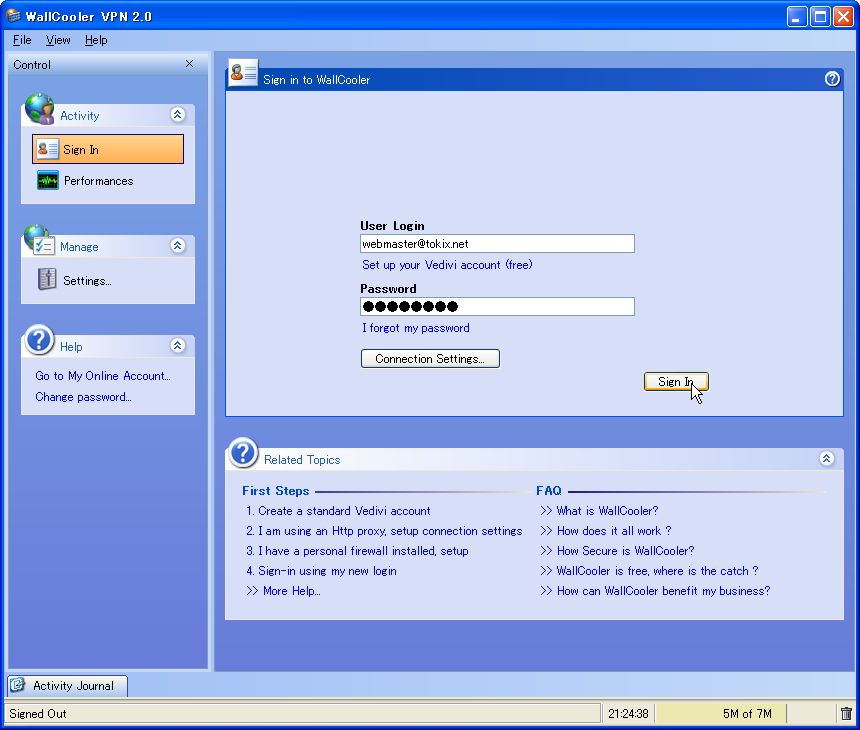
Task: Open WallCooler is free, where is the catch ?
Action: click(x=649, y=571)
